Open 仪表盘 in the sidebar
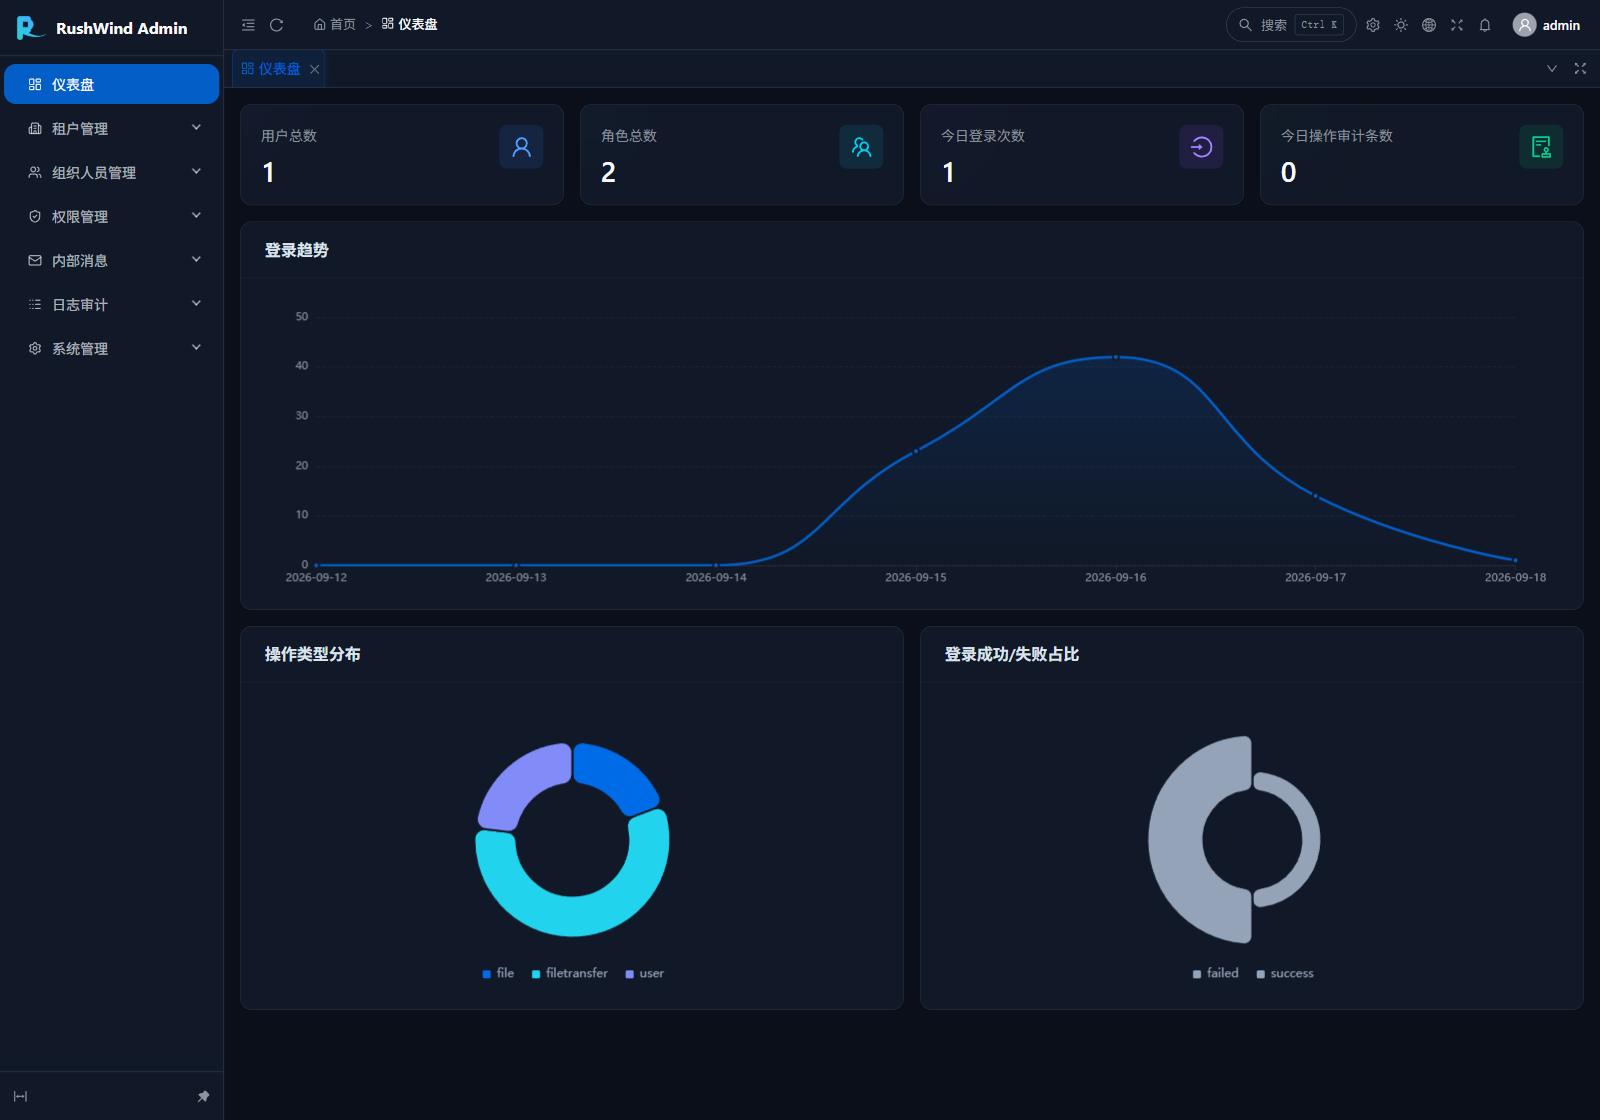Viewport: 1600px width, 1120px height. tap(112, 84)
